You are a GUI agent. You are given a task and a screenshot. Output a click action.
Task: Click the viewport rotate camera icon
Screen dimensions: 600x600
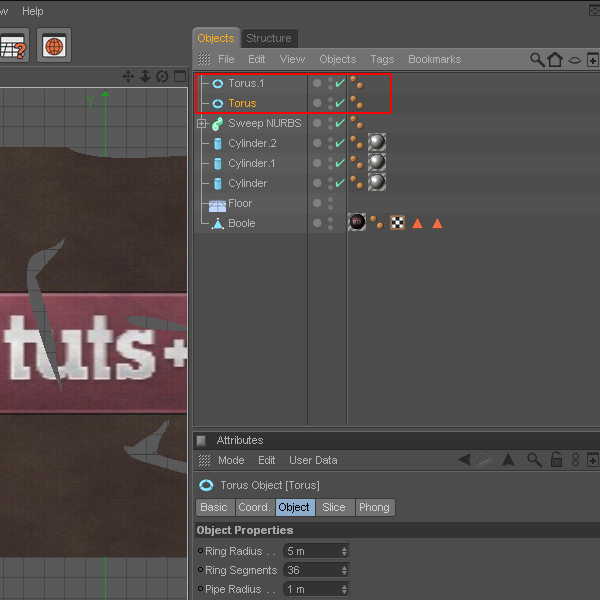click(x=162, y=77)
